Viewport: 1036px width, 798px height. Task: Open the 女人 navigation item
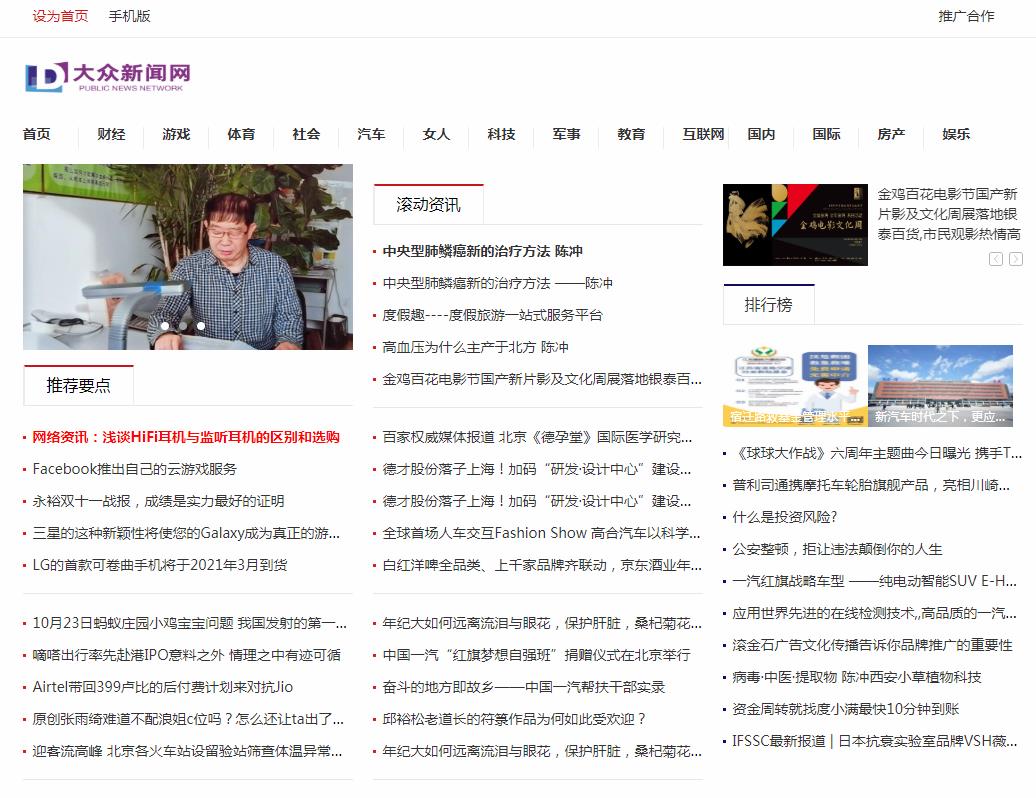436,134
